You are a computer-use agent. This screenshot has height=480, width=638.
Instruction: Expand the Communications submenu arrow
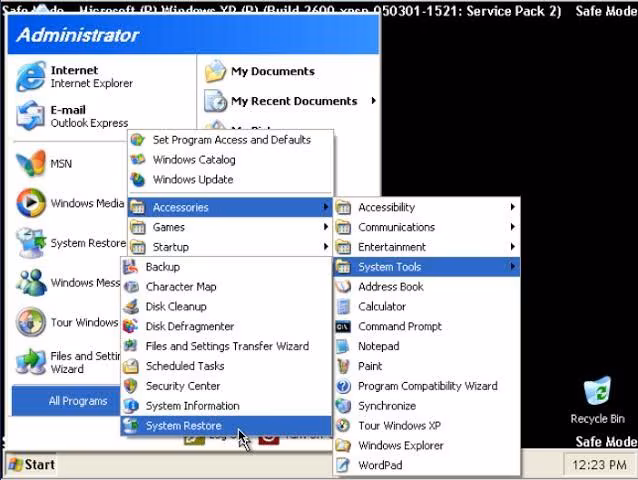pyautogui.click(x=513, y=227)
